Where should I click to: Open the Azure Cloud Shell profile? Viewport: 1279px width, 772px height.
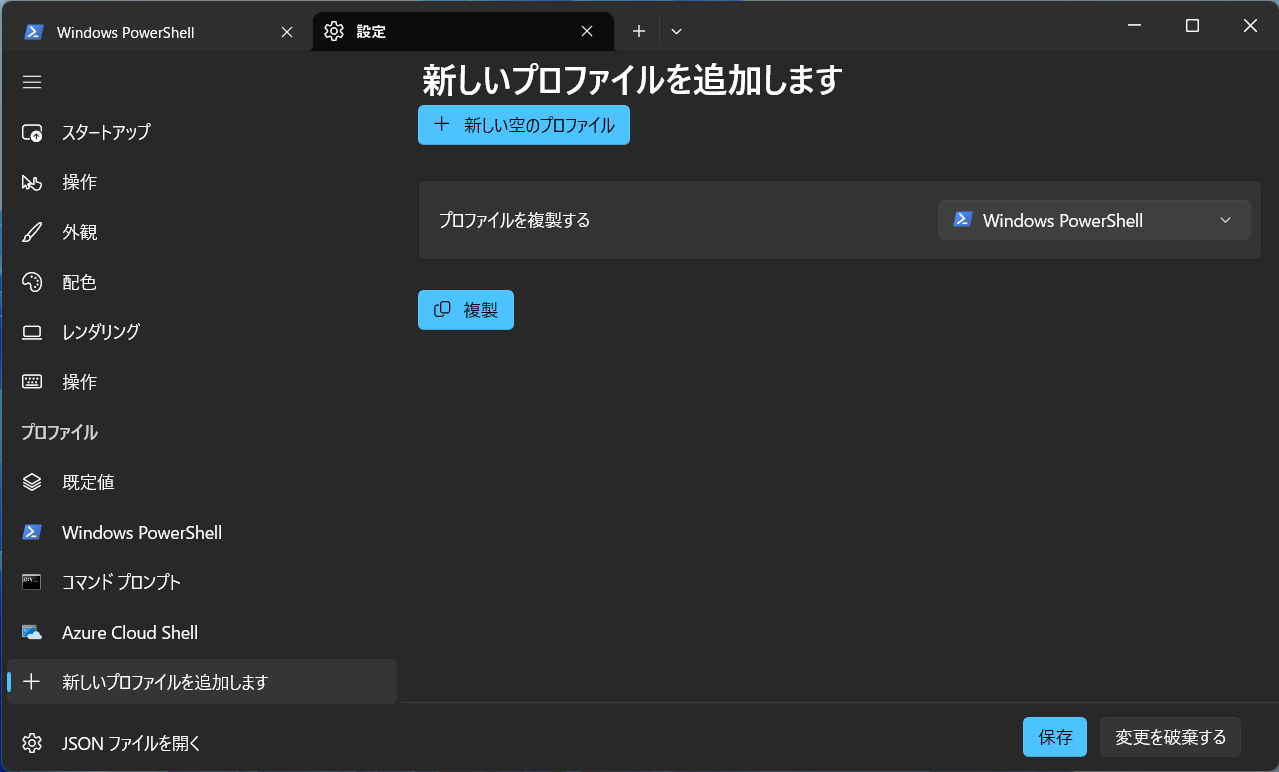(130, 632)
